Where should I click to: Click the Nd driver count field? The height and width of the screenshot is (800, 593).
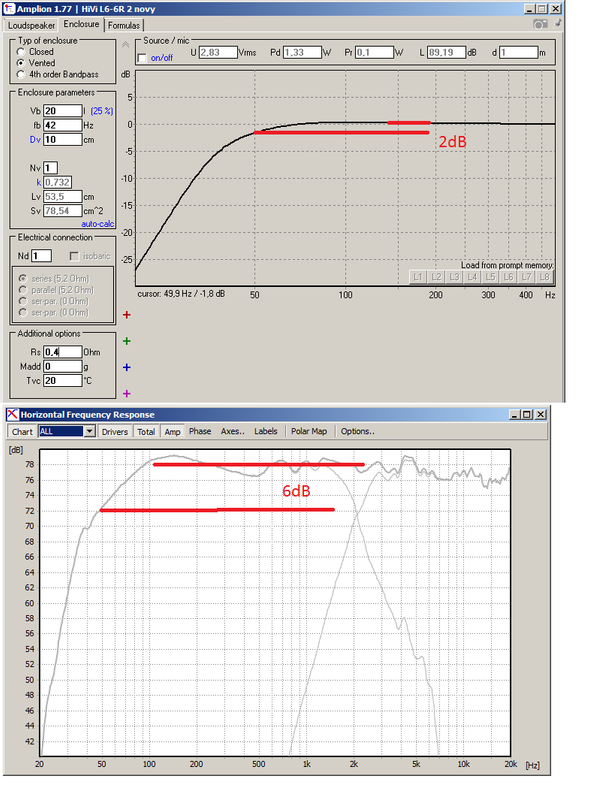click(41, 256)
